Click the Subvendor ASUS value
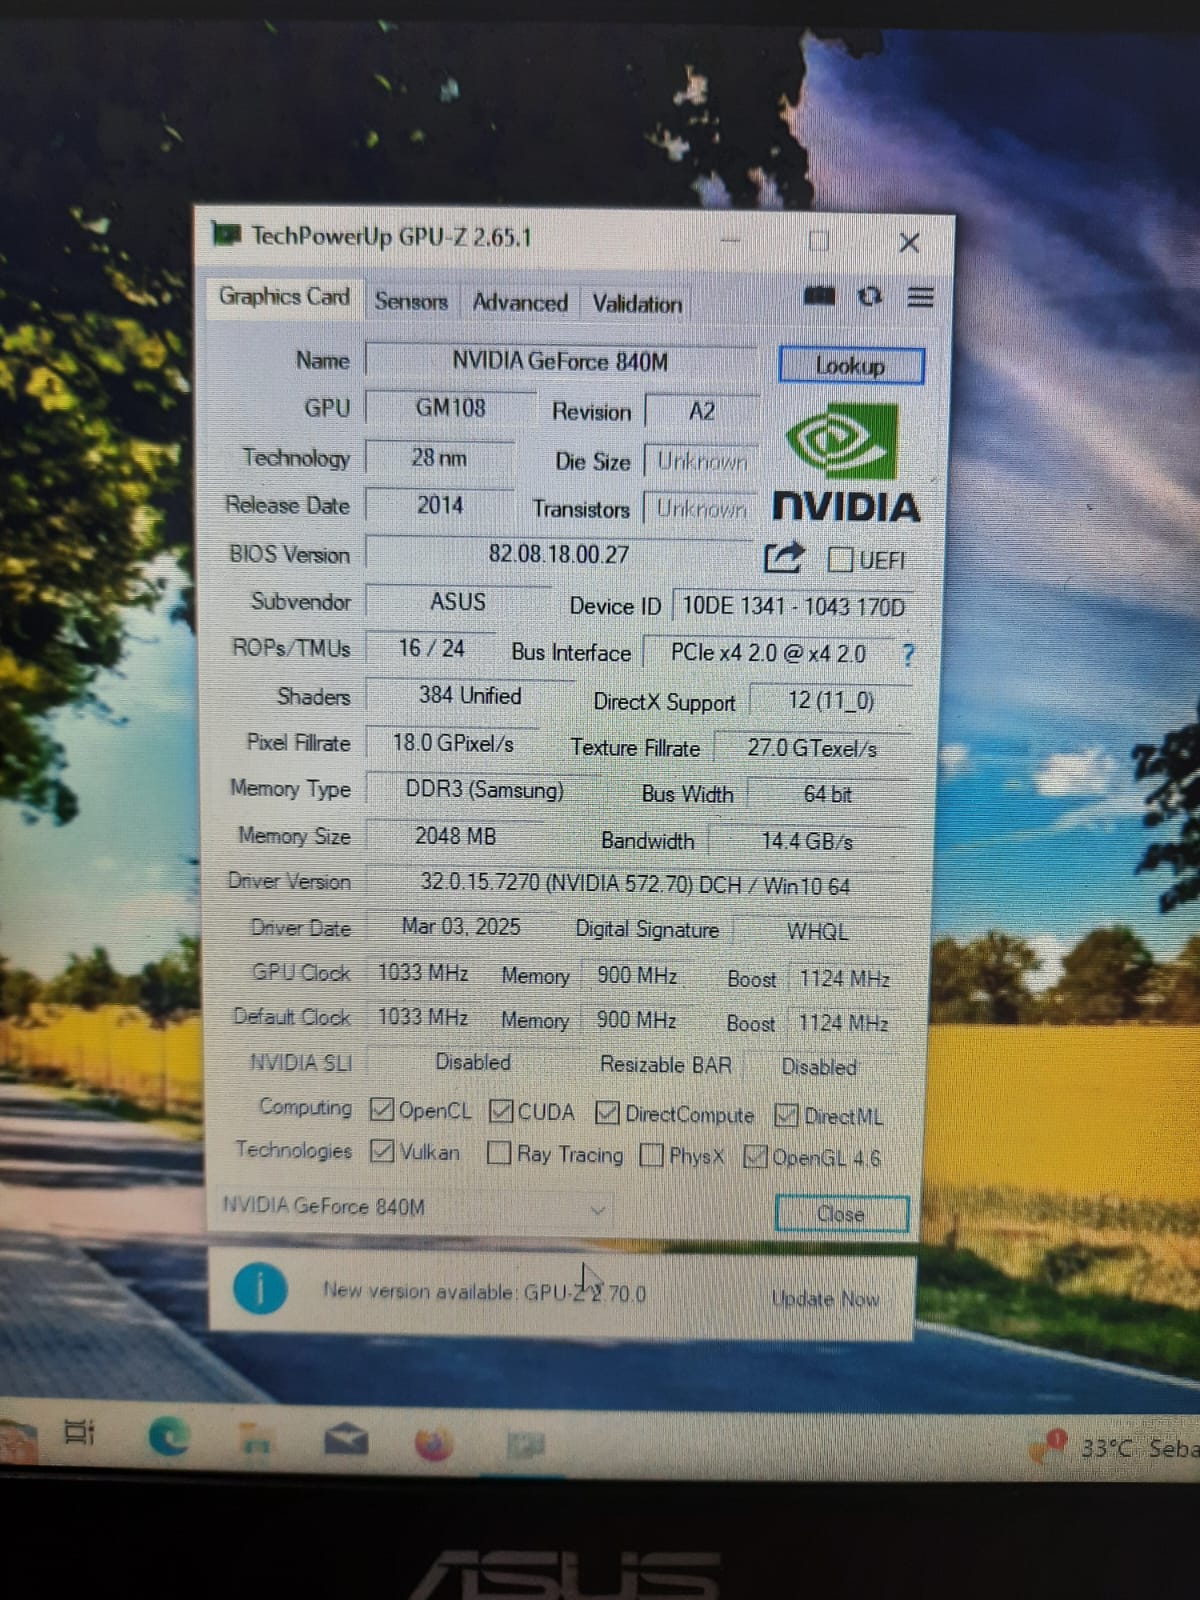This screenshot has height=1600, width=1200. (x=458, y=602)
